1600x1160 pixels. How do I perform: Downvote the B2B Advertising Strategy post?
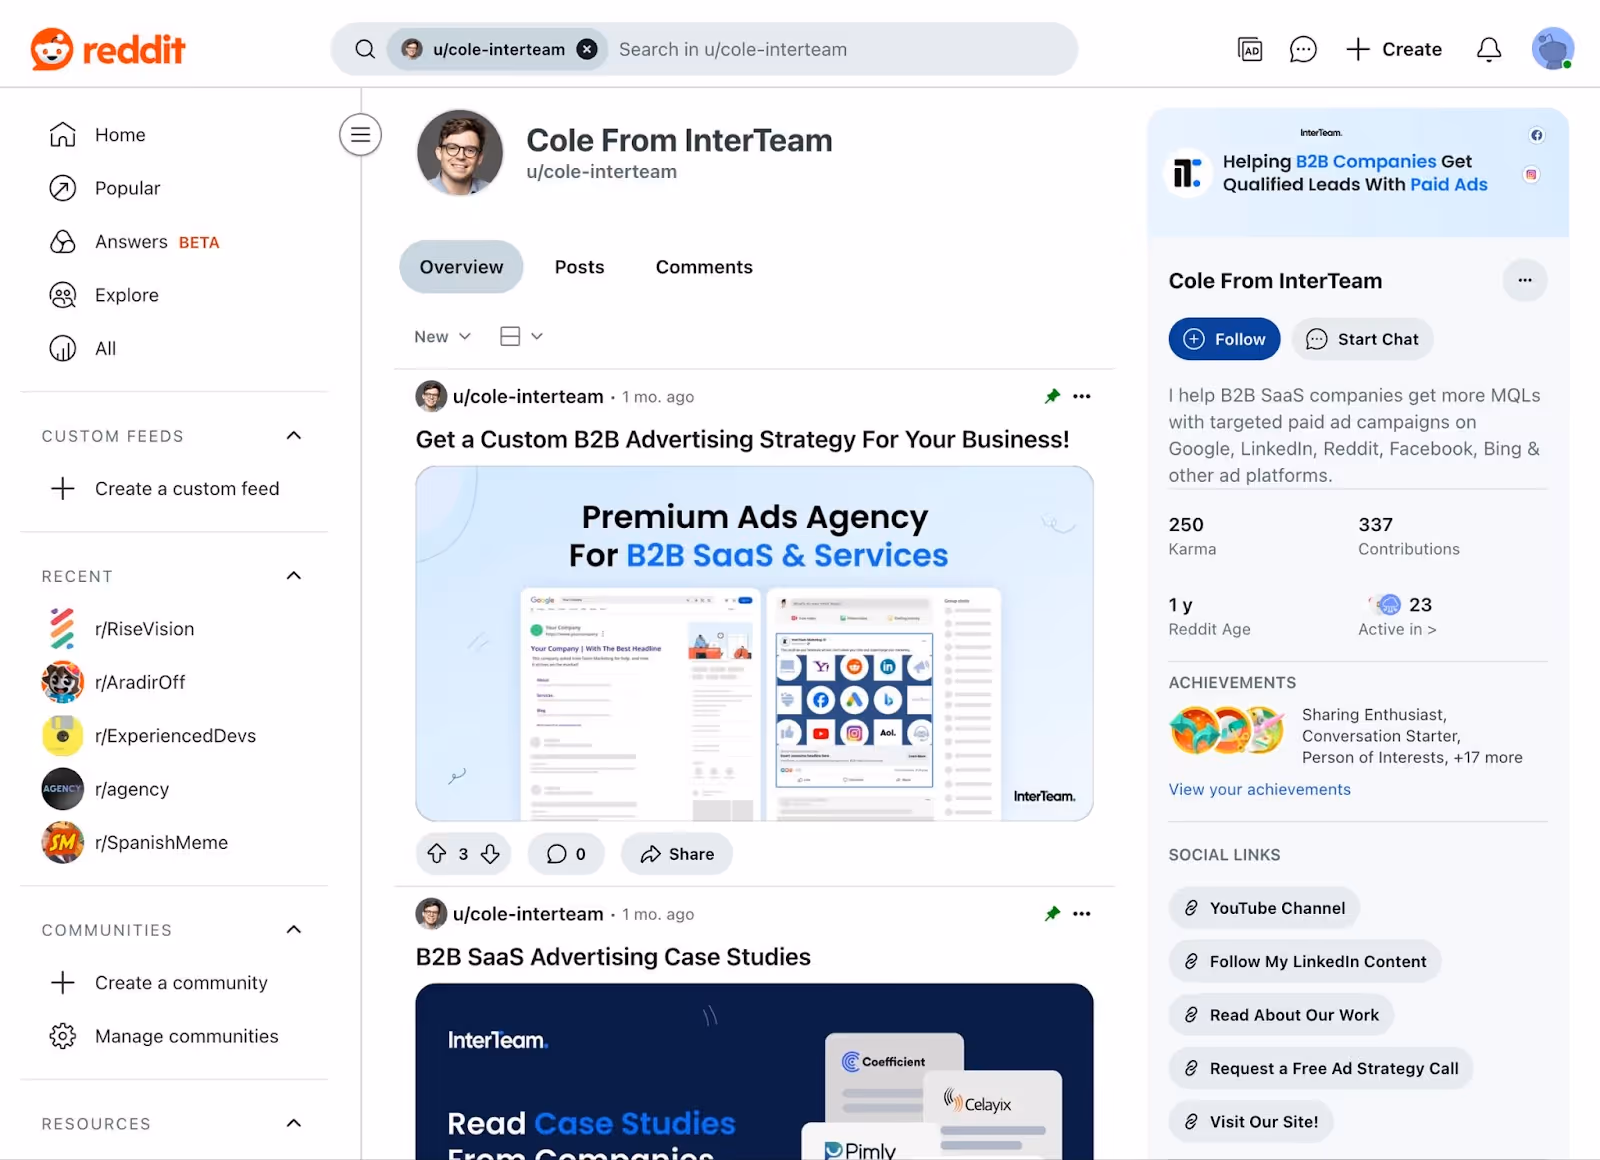click(x=491, y=853)
